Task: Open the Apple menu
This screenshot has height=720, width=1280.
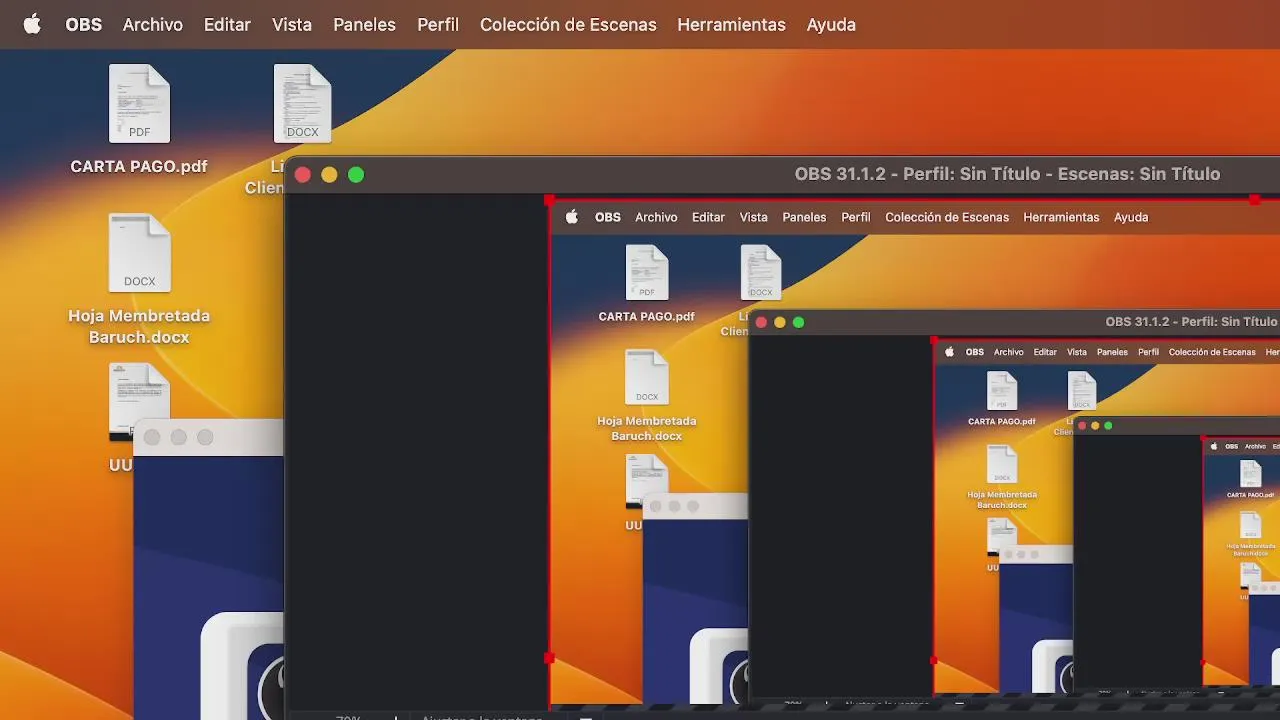Action: tap(32, 24)
